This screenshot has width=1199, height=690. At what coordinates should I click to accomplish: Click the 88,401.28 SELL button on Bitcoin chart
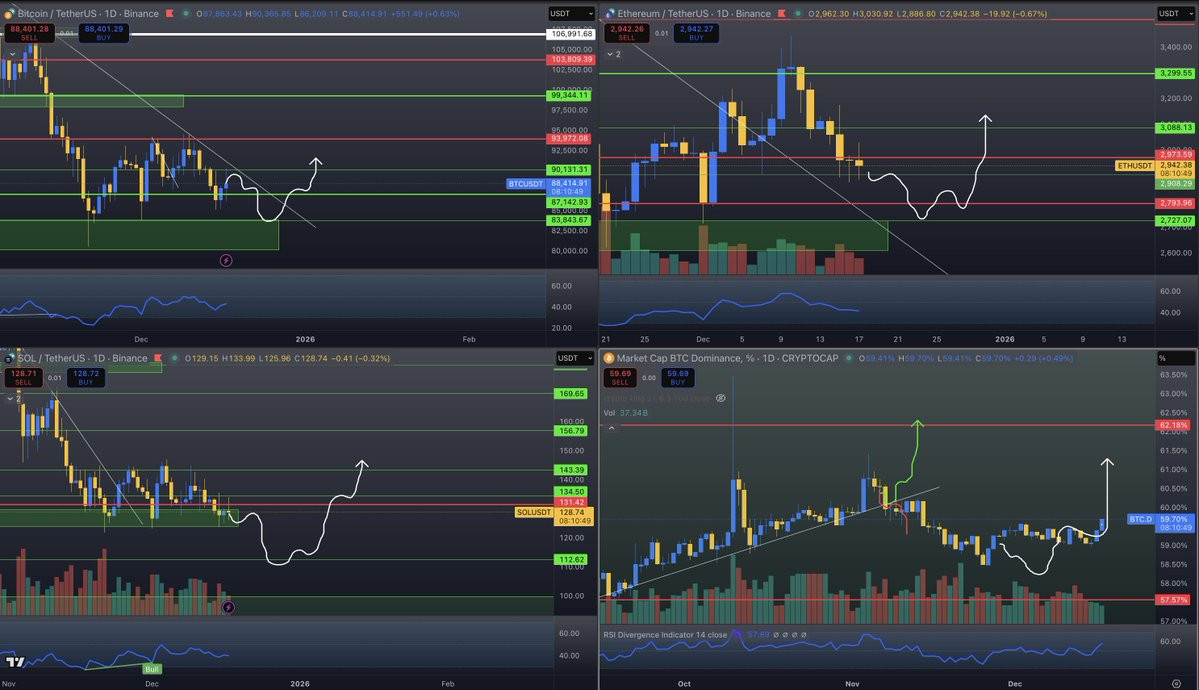[29, 33]
